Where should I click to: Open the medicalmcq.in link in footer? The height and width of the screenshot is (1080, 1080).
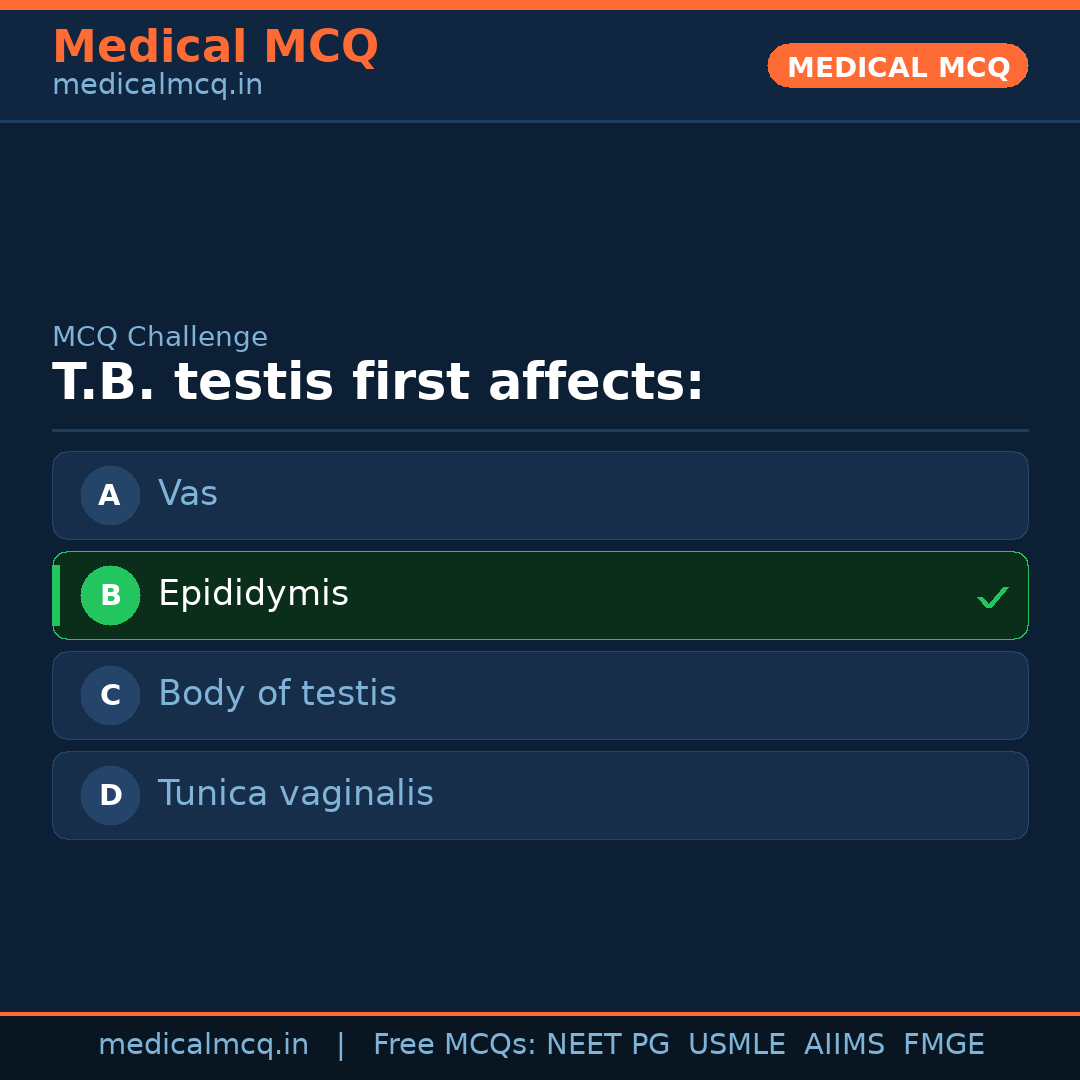[203, 1045]
